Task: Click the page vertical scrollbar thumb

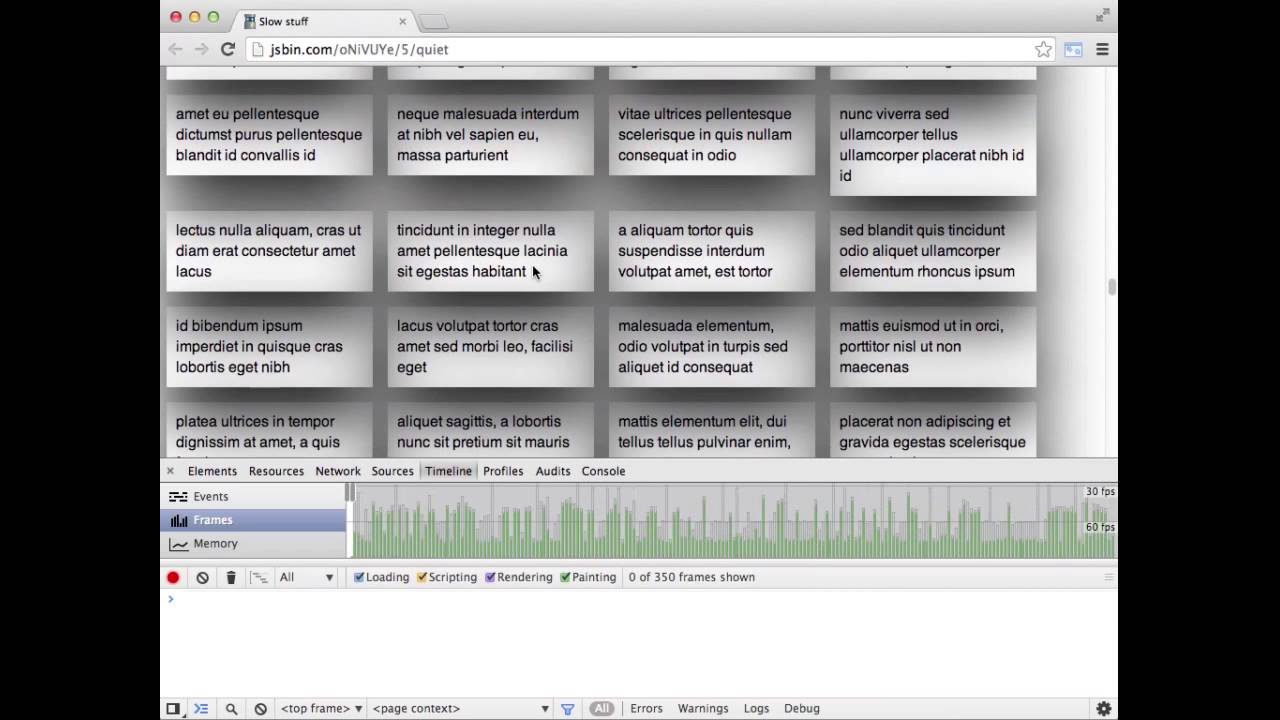Action: (1111, 287)
